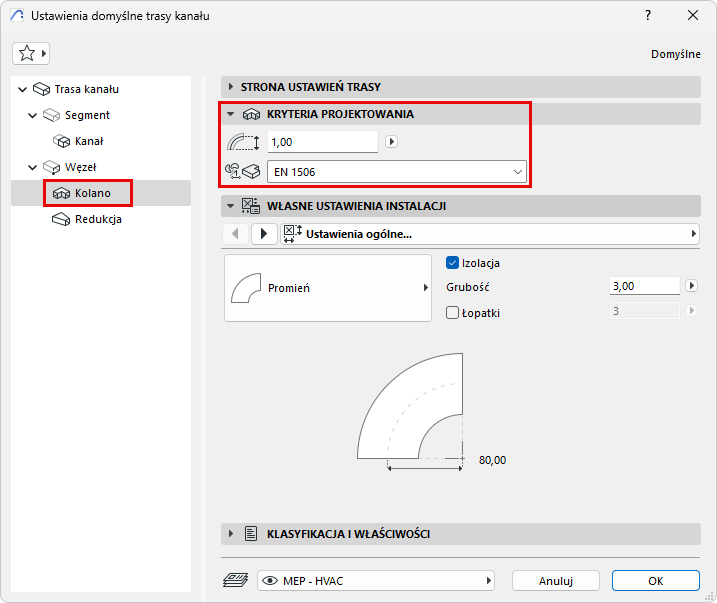Expand the Strona ustawień trasy panel

tap(231, 87)
